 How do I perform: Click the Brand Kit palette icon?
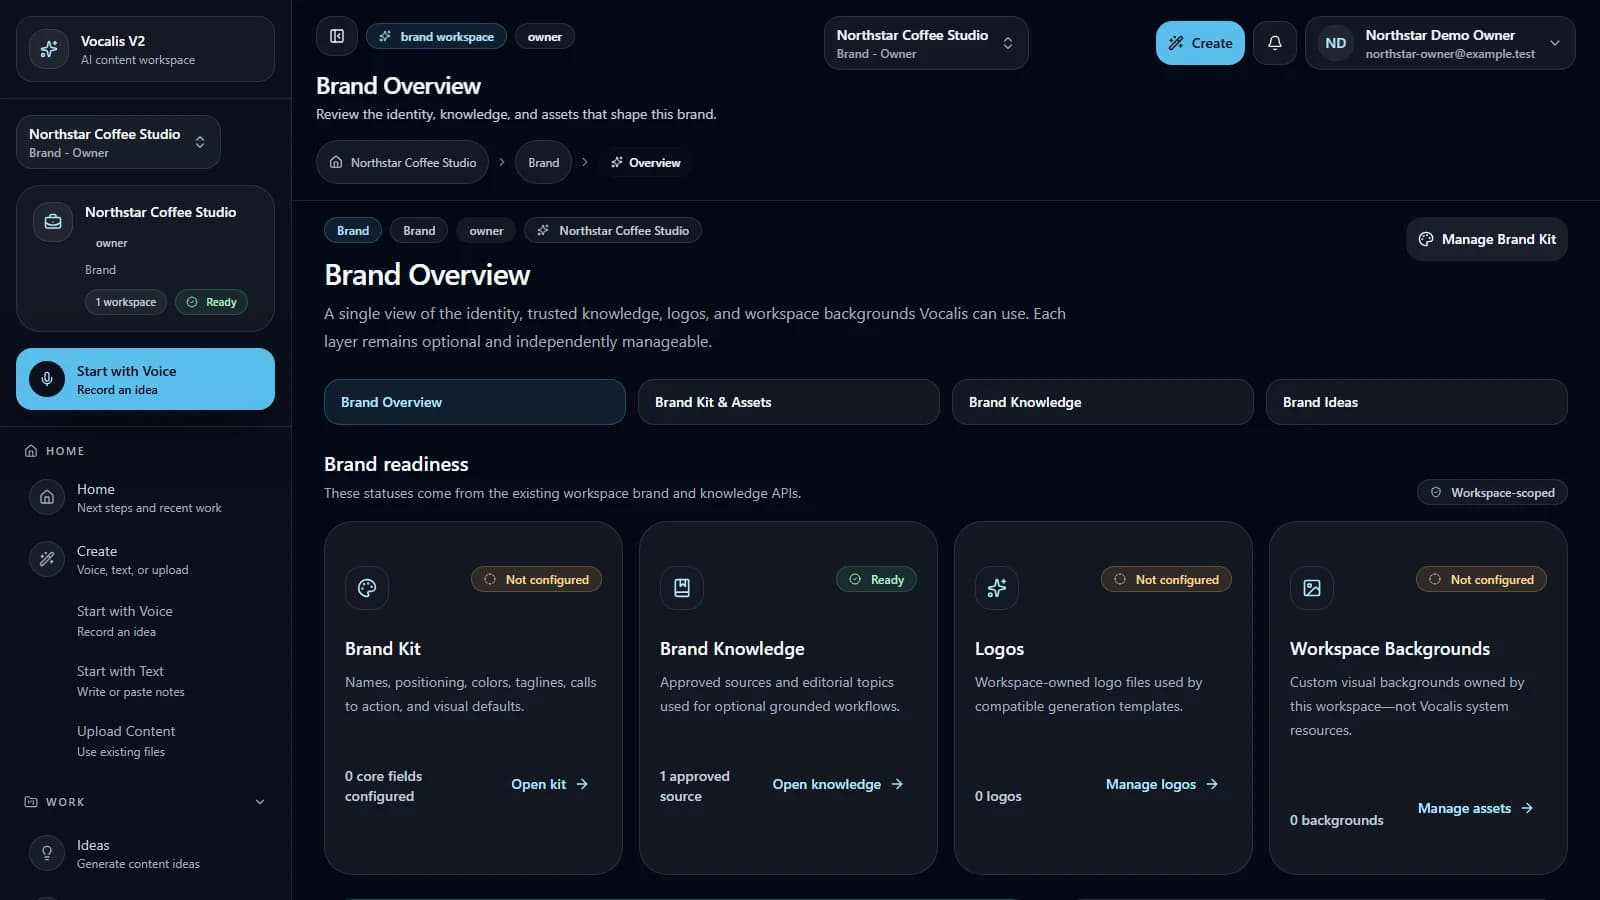pos(367,588)
